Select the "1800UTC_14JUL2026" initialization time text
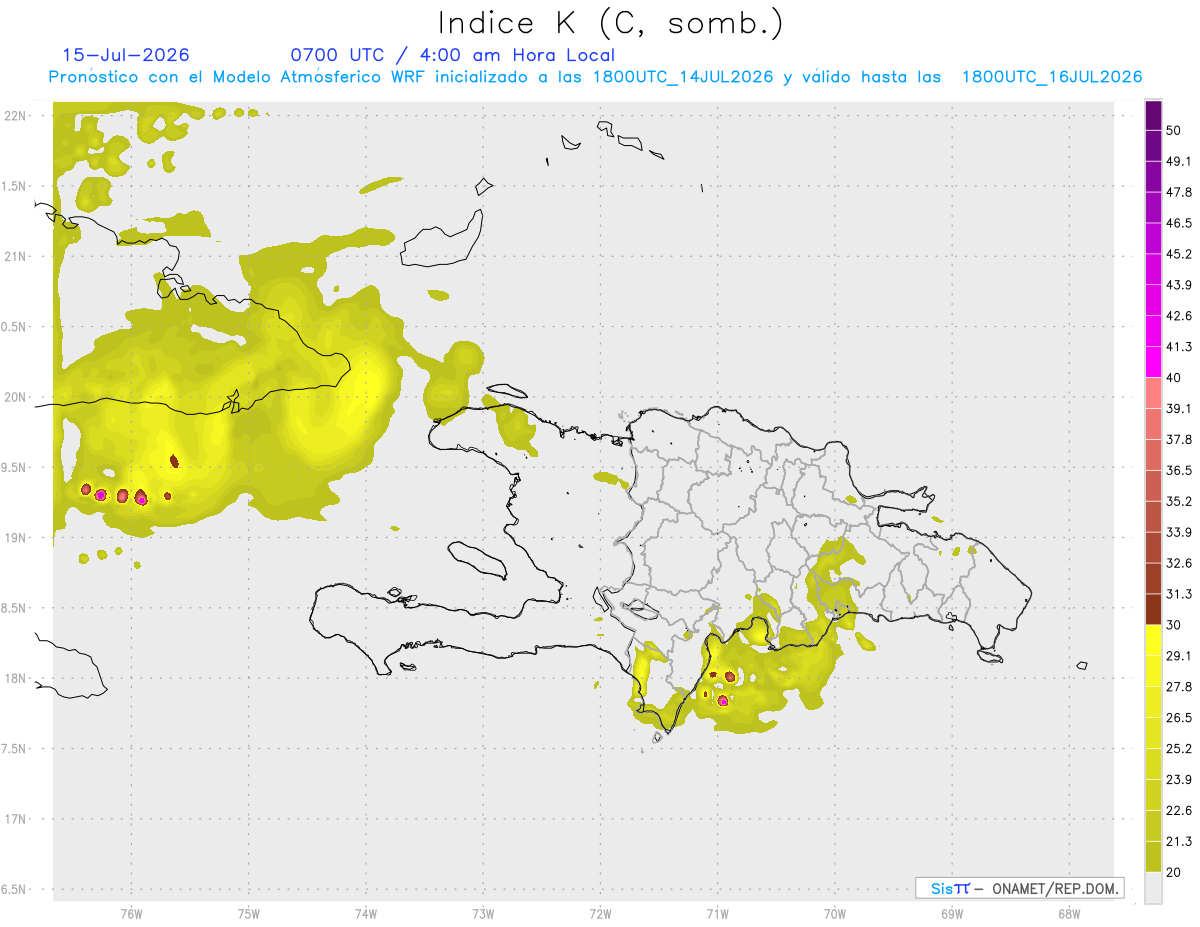Image resolution: width=1200 pixels, height=927 pixels. point(683,77)
